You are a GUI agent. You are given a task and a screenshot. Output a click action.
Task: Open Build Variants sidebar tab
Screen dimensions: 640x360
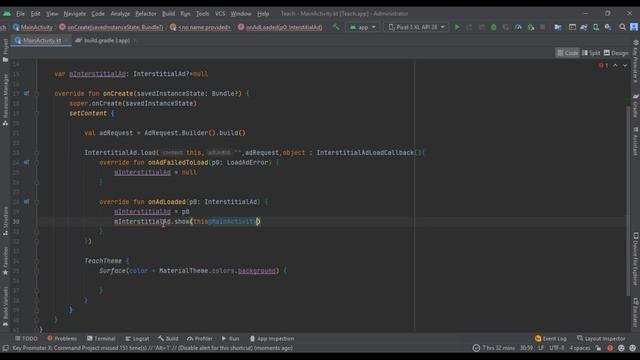pos(5,306)
